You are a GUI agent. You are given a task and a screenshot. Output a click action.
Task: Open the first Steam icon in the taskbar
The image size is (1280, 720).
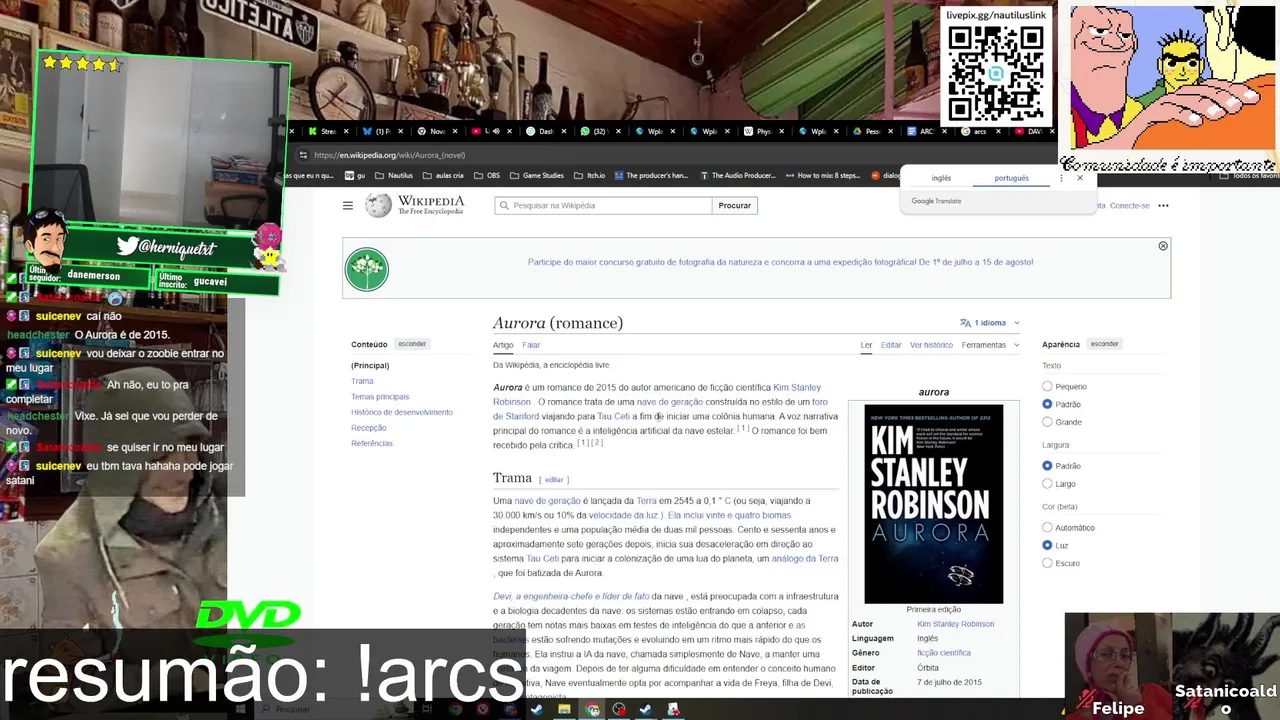537,709
